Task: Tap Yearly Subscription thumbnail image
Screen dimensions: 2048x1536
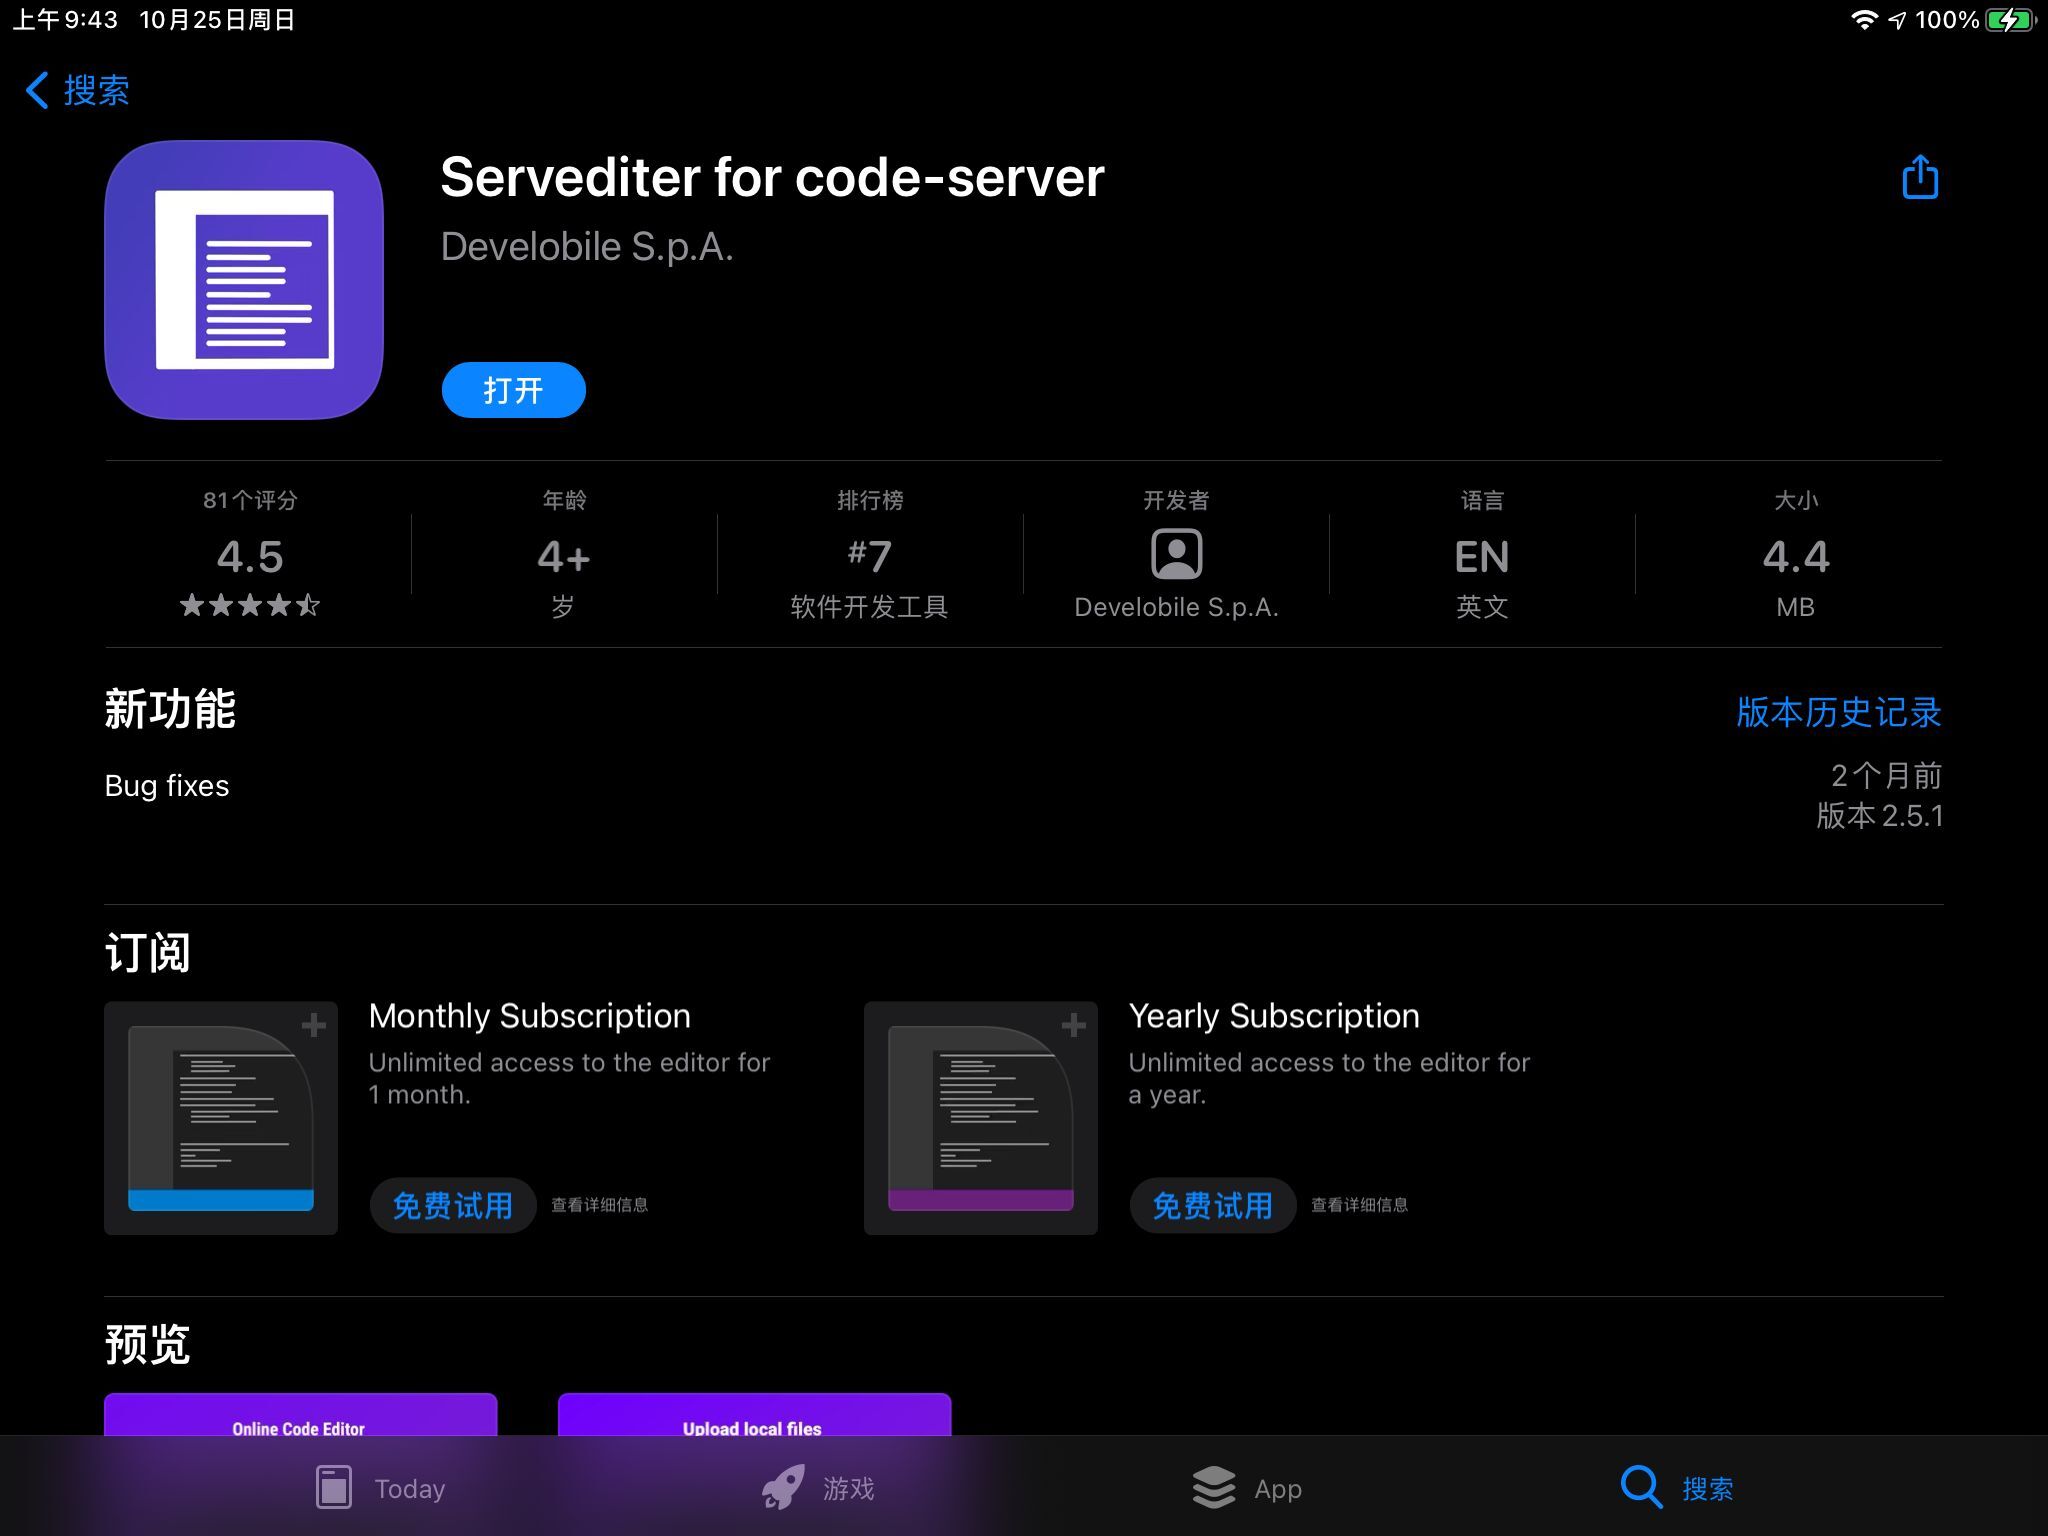Action: 981,1118
